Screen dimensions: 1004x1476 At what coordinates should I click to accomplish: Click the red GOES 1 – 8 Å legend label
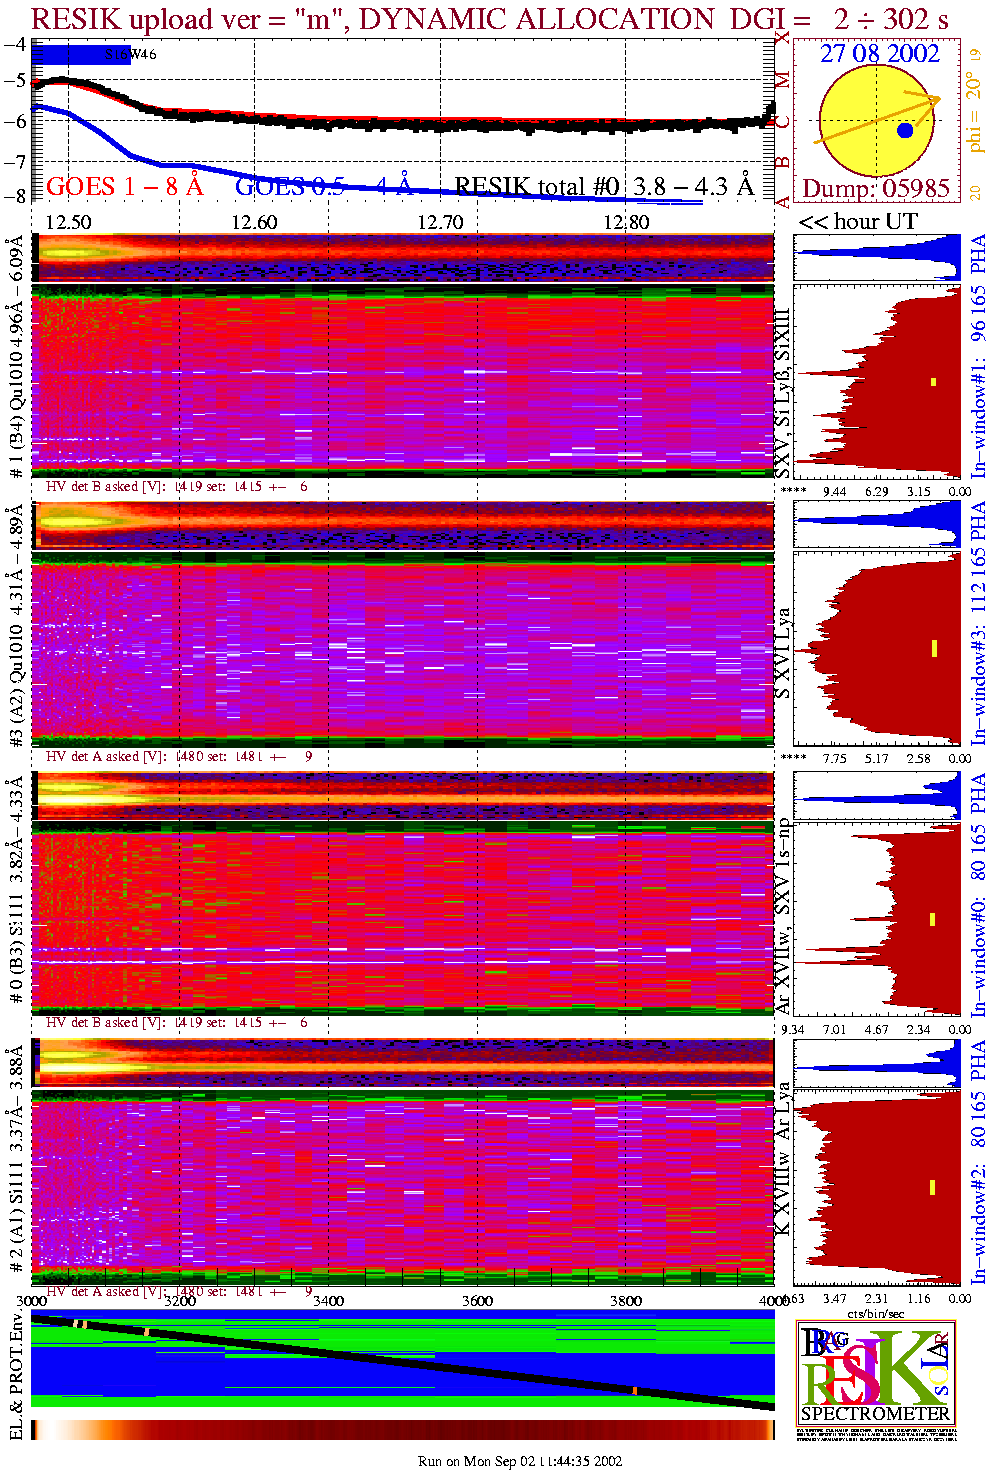click(124, 186)
